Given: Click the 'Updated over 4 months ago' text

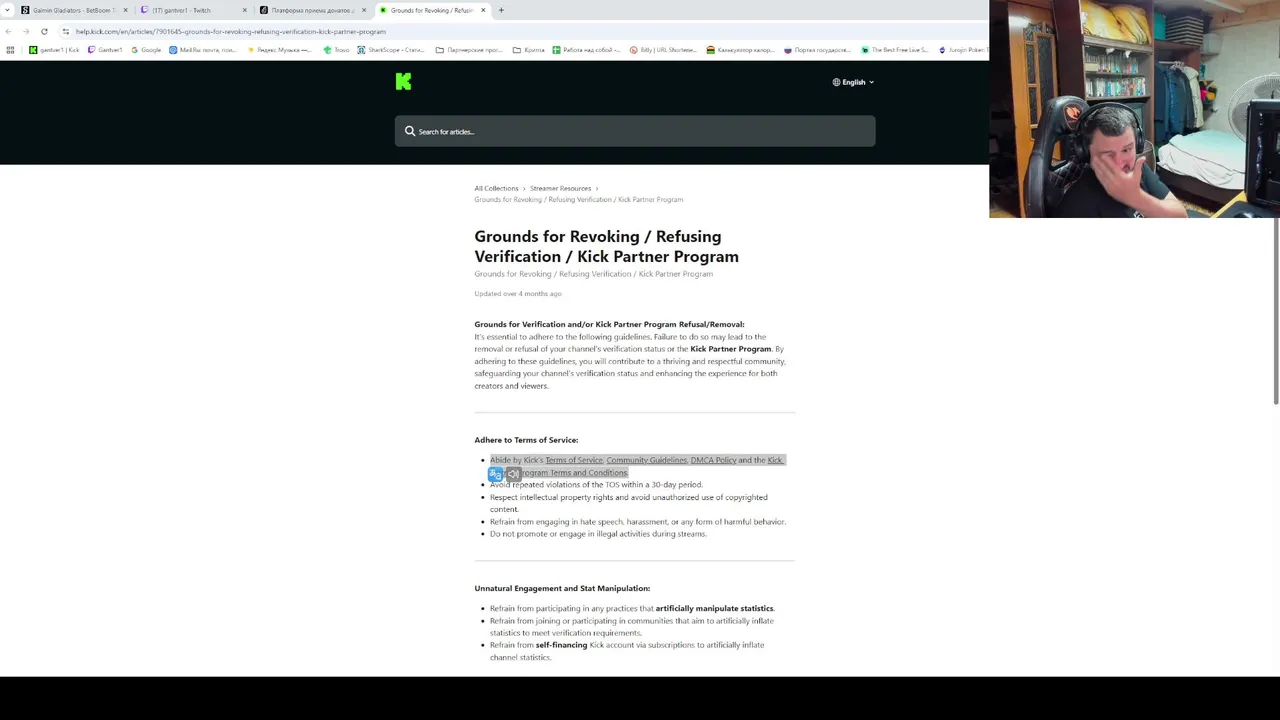Looking at the screenshot, I should (x=517, y=293).
